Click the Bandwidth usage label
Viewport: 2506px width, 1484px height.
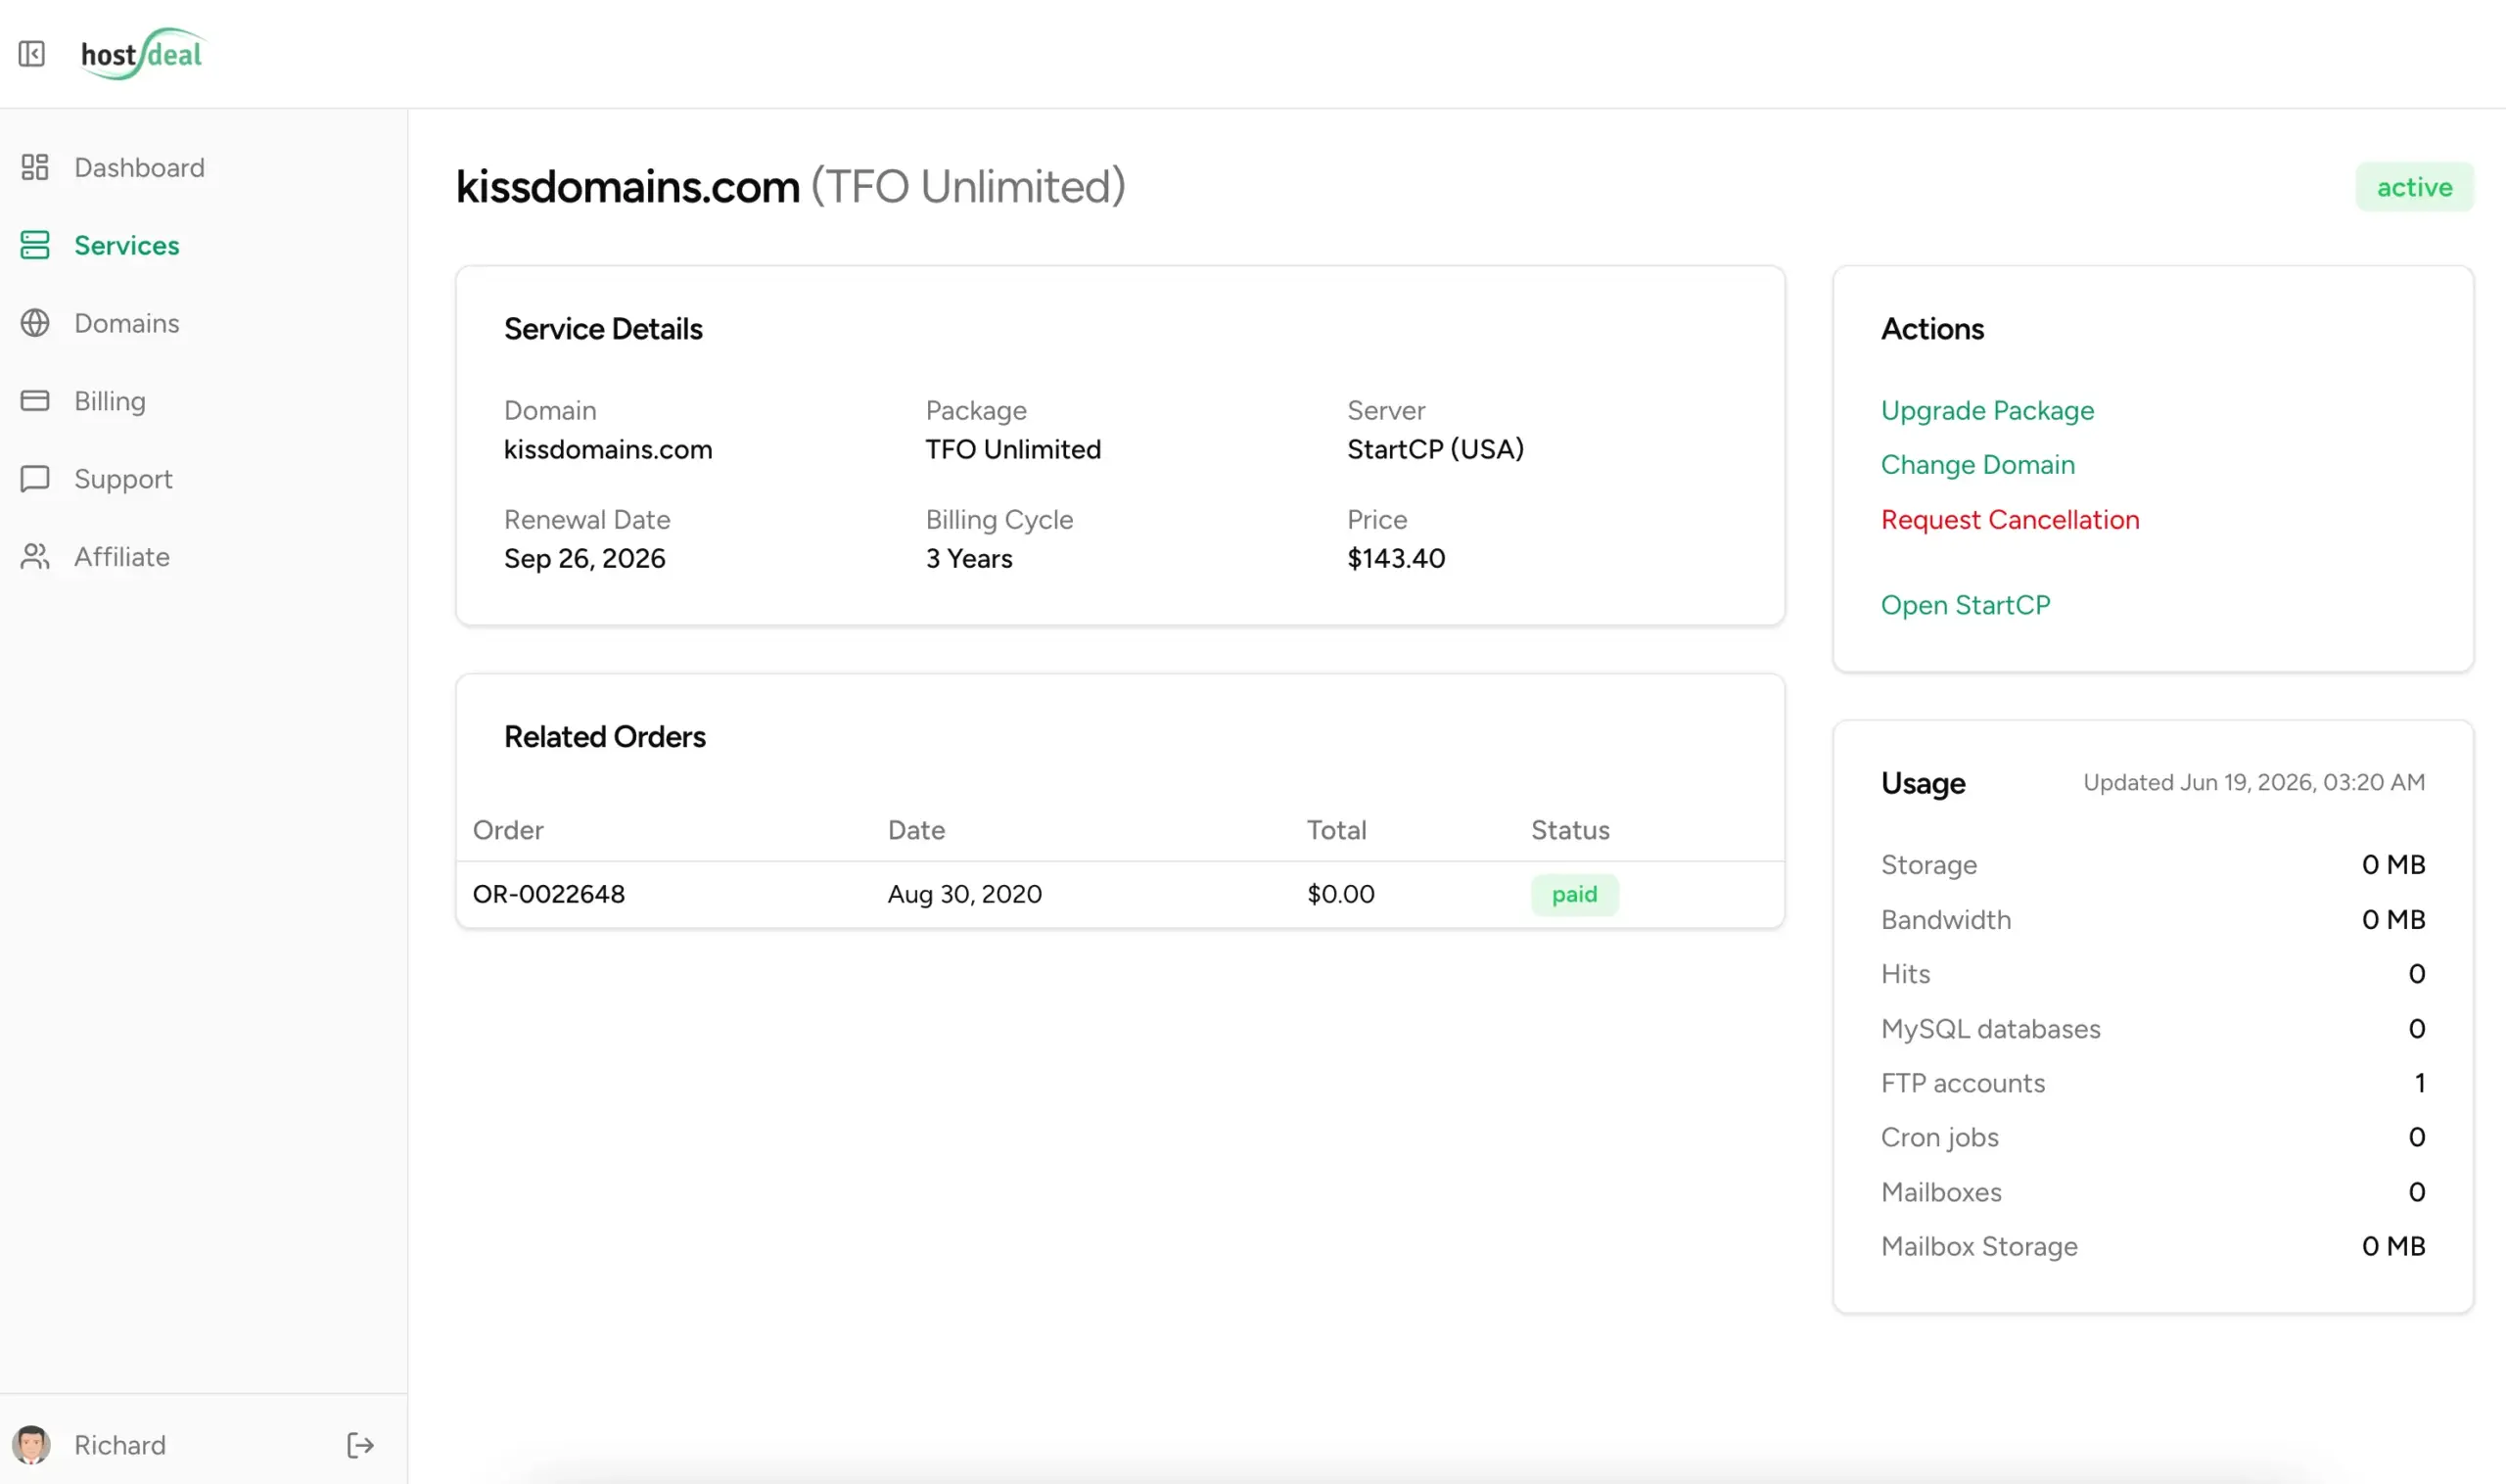pyautogui.click(x=1946, y=920)
